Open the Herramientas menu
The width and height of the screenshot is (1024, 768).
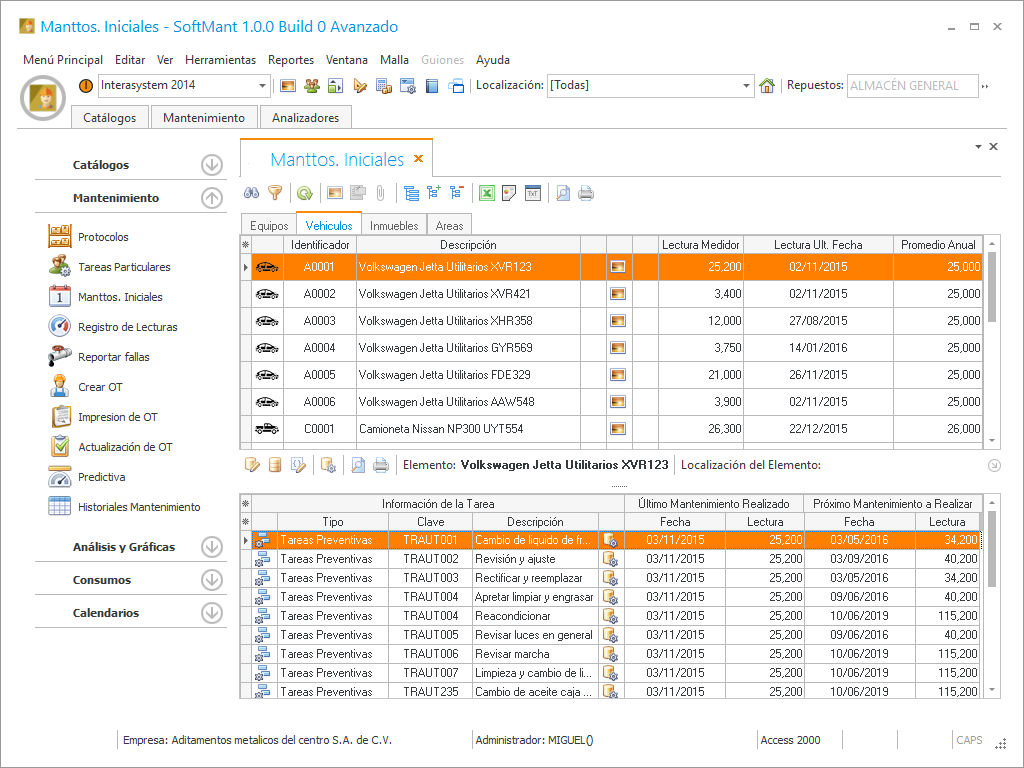click(x=220, y=60)
